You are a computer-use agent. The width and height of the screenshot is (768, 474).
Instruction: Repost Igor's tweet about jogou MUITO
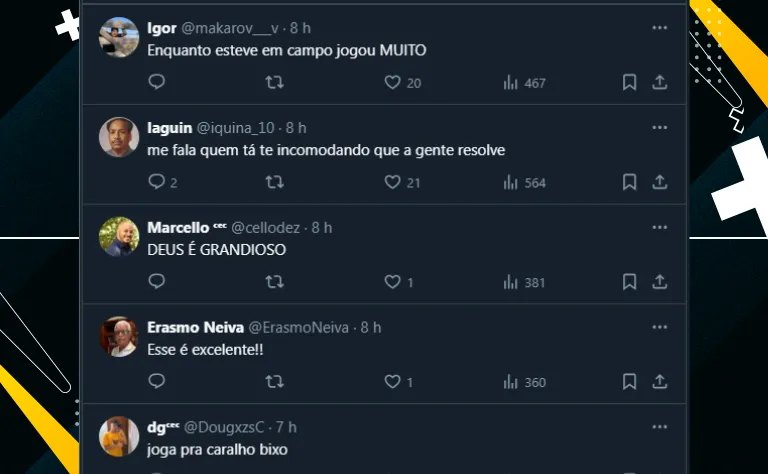click(x=274, y=82)
